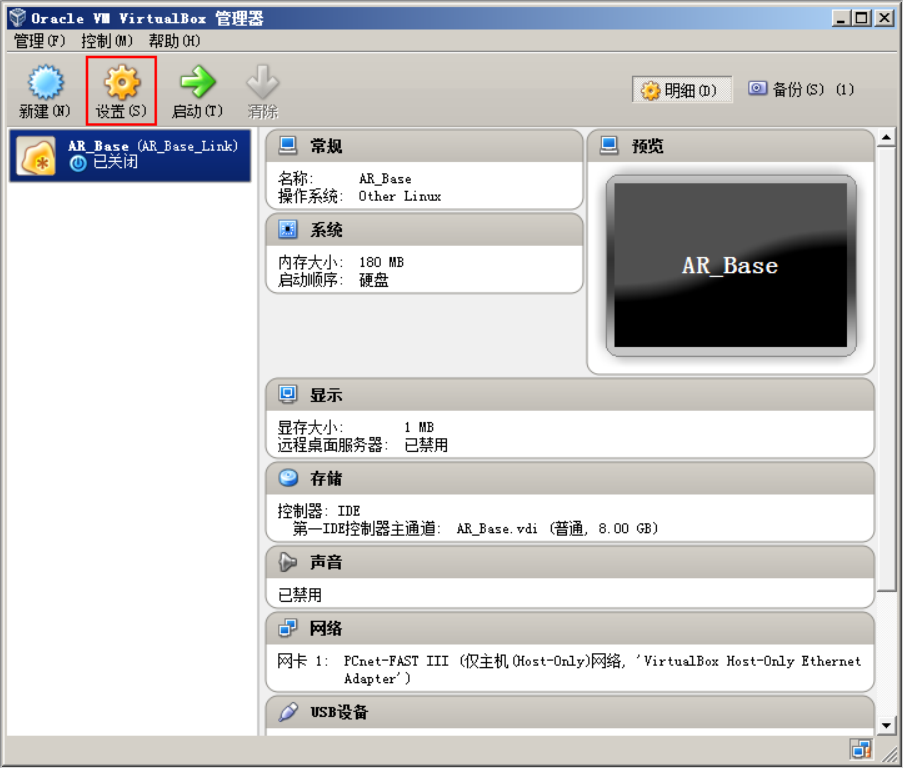903x768 pixels.
Task: Click the 'AR_Base.vdi (普通, 8.00 GB)' entry
Action: click(557, 529)
